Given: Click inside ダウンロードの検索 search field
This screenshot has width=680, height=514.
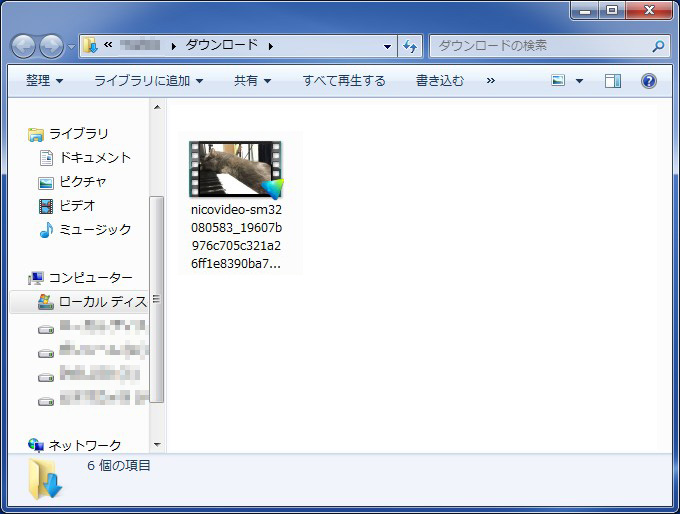Looking at the screenshot, I should click(x=540, y=46).
